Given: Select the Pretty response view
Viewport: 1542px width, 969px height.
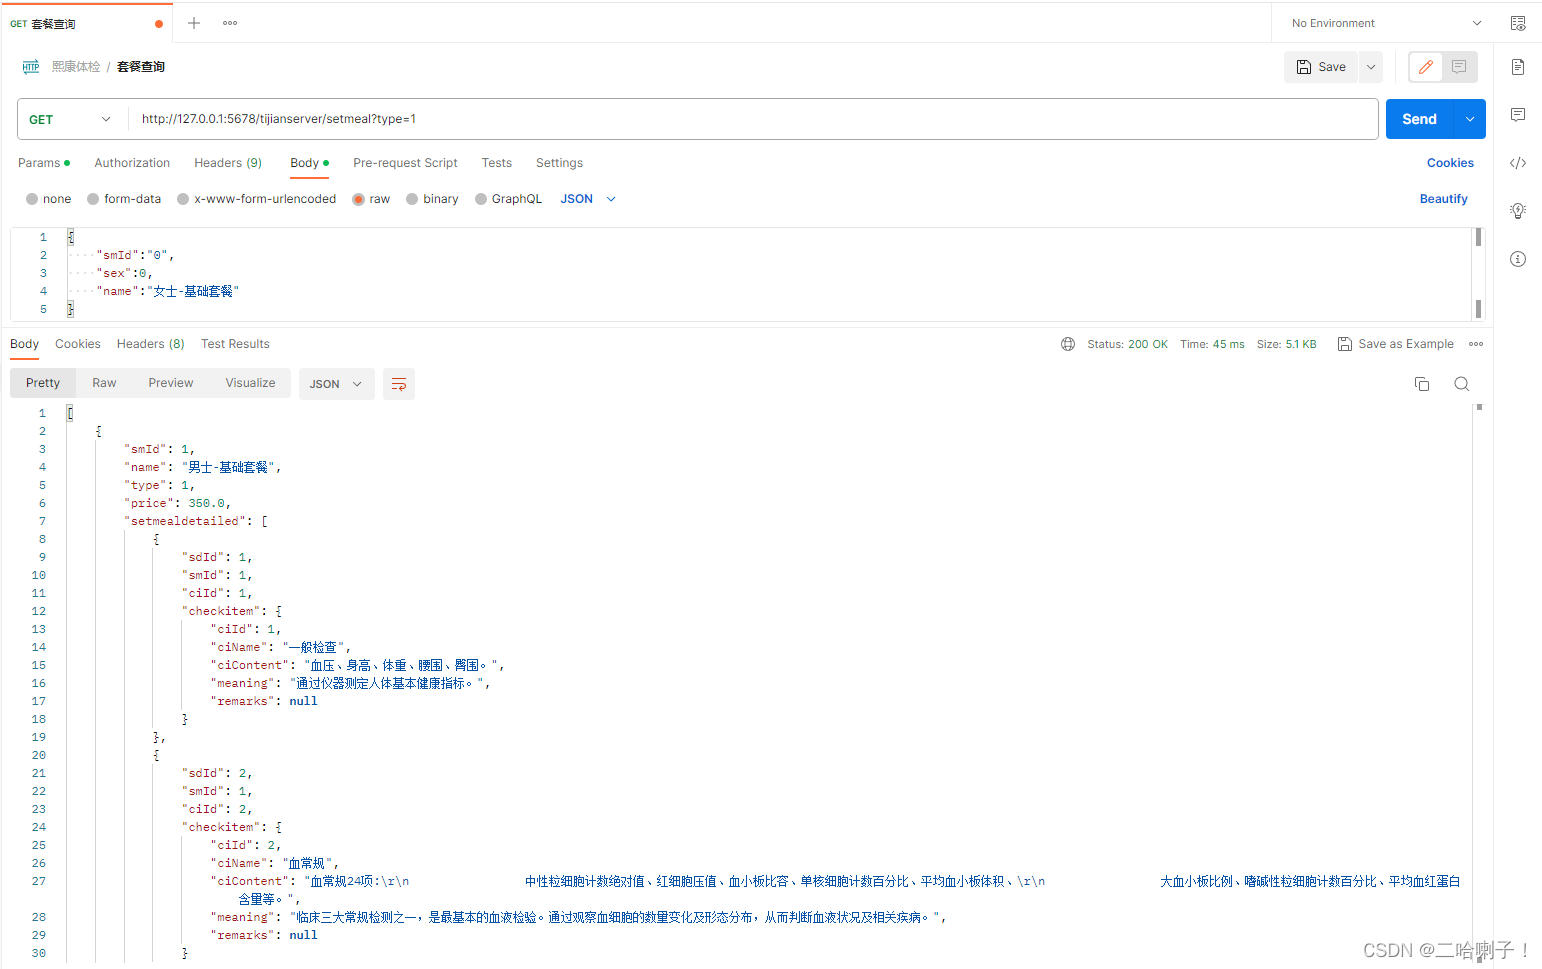Looking at the screenshot, I should (43, 383).
